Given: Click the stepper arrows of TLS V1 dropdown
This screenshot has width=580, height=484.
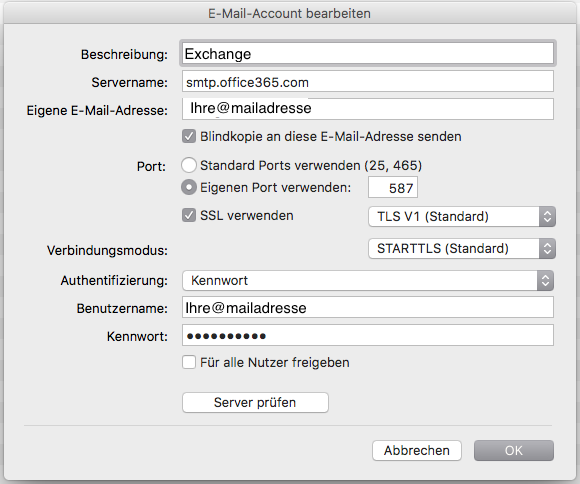Looking at the screenshot, I should coord(547,216).
